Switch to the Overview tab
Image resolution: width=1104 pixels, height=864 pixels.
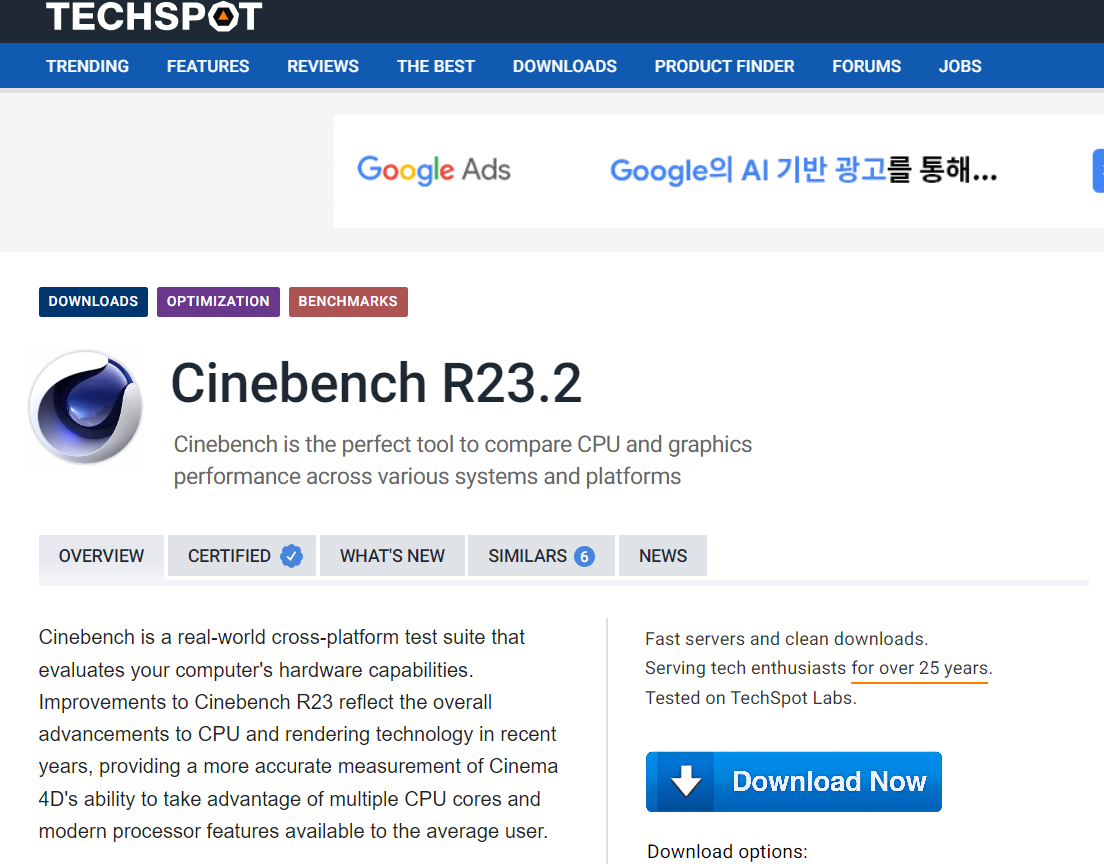coord(101,556)
